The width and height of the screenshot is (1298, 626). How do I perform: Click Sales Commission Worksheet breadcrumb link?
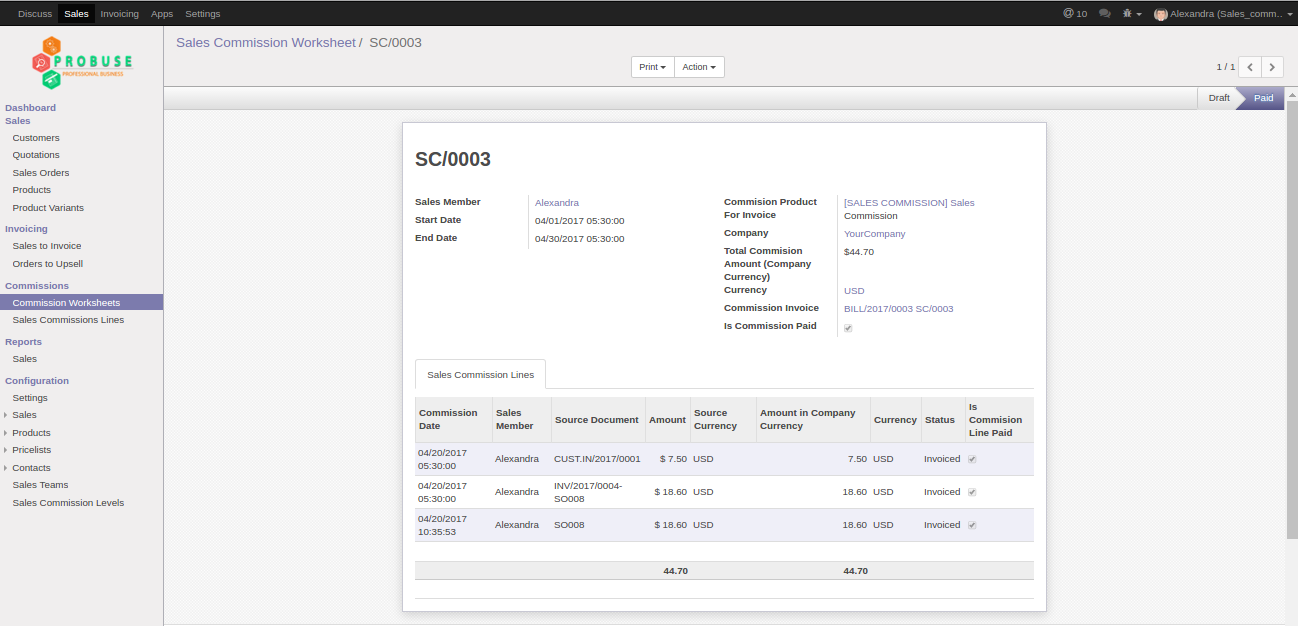tap(265, 43)
